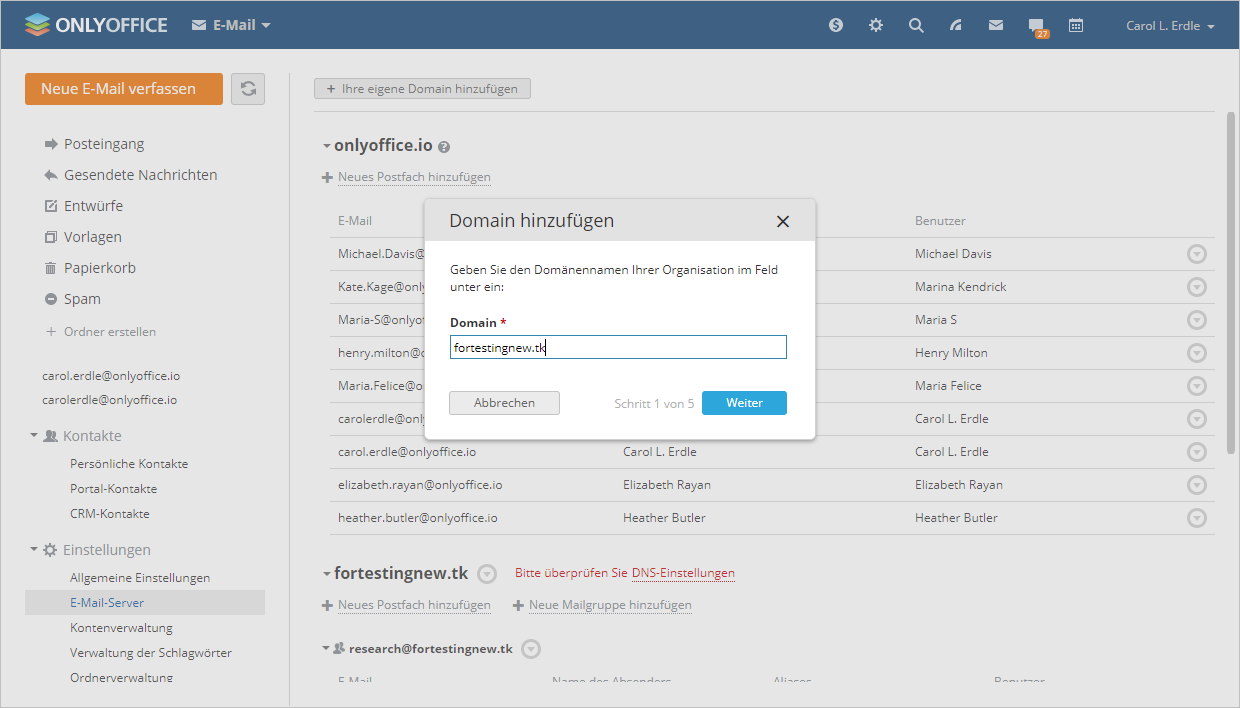Open actions dropdown next to fortestingnew.tk

coord(486,574)
